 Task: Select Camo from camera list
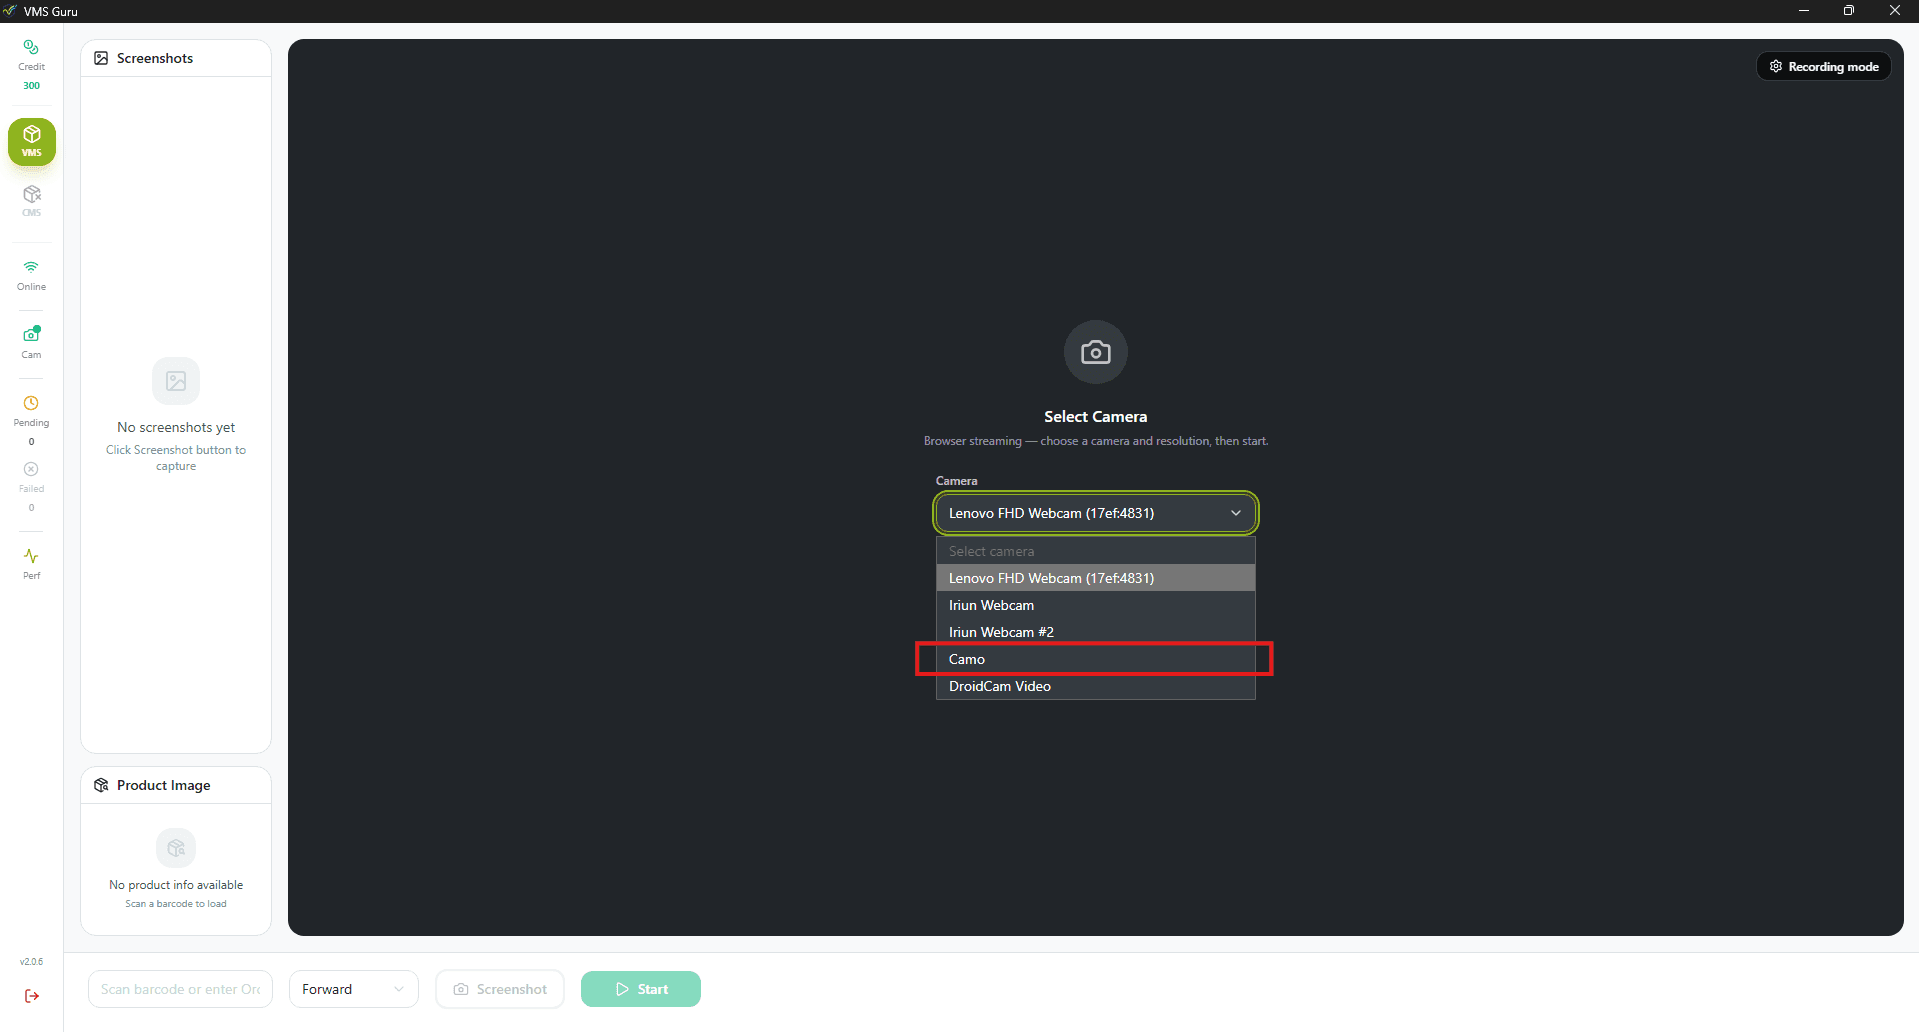click(x=1096, y=659)
